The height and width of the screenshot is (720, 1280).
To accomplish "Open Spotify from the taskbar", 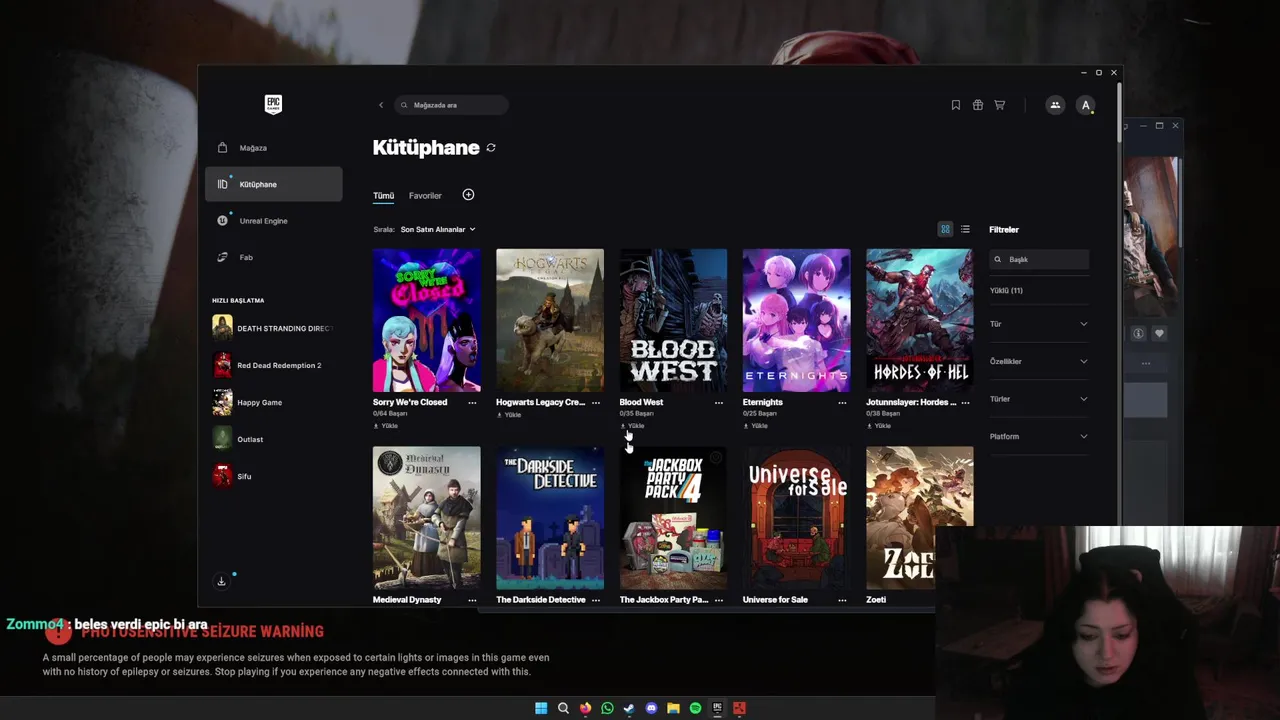I will (x=695, y=708).
